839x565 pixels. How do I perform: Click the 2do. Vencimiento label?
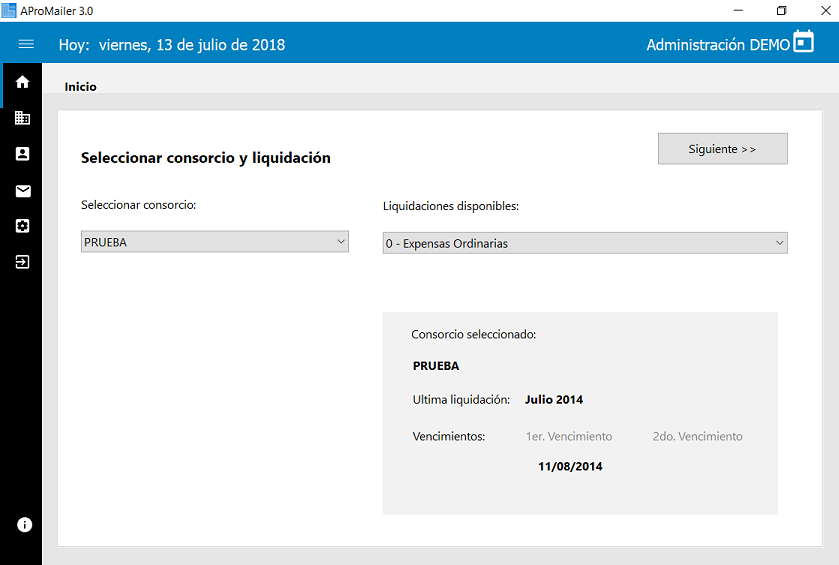pyautogui.click(x=697, y=436)
